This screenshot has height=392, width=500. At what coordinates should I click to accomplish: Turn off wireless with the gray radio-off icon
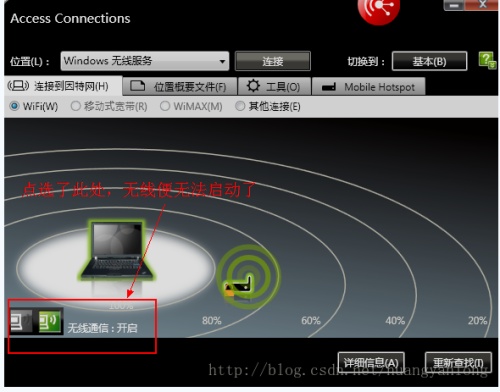pyautogui.click(x=21, y=321)
